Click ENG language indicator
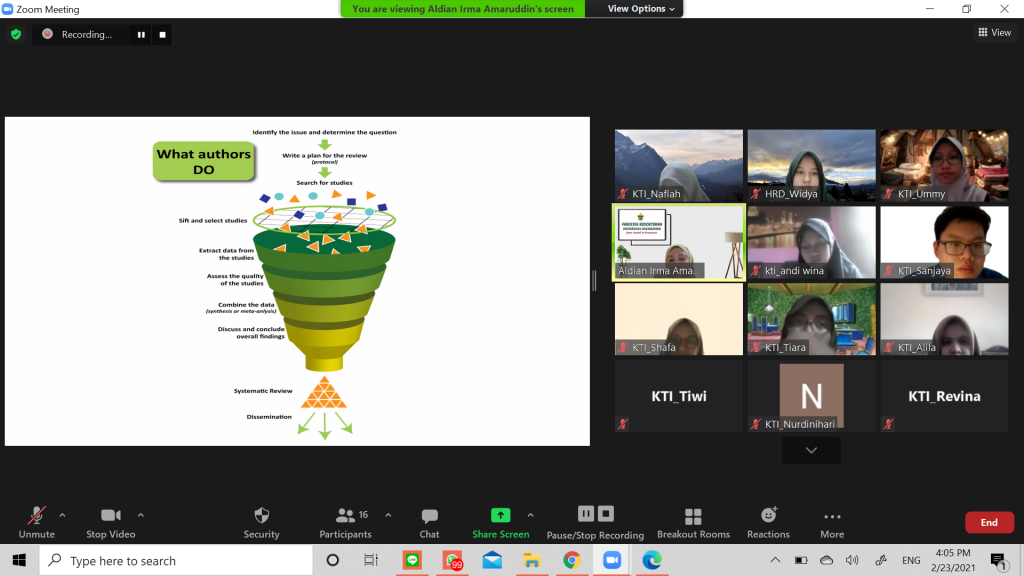The image size is (1024, 576). point(911,560)
